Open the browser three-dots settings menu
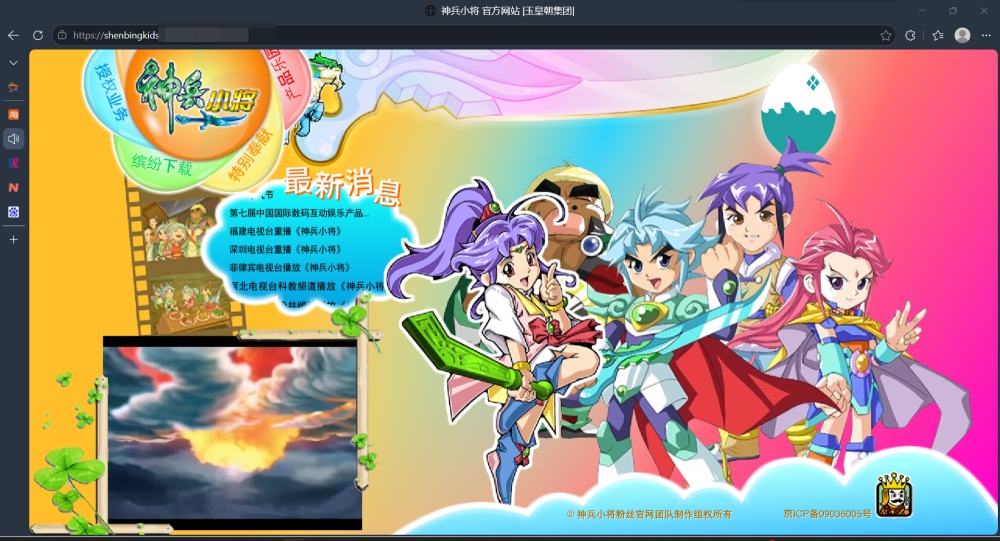The height and width of the screenshot is (541, 1000). coord(986,36)
